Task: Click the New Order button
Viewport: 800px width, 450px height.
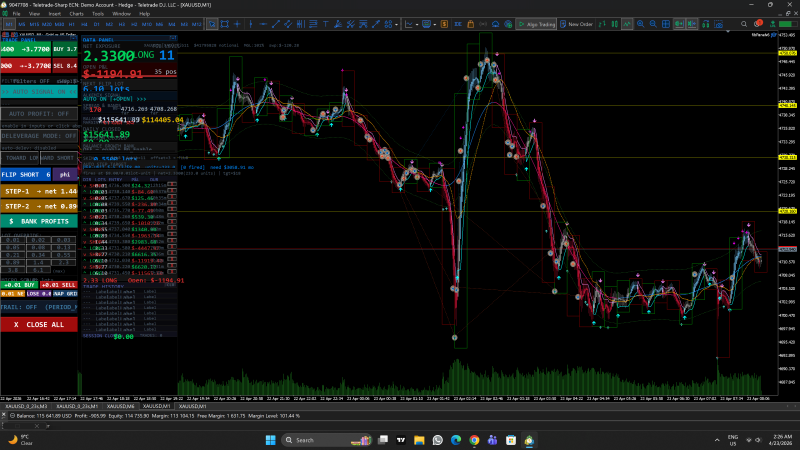Action: [x=576, y=24]
